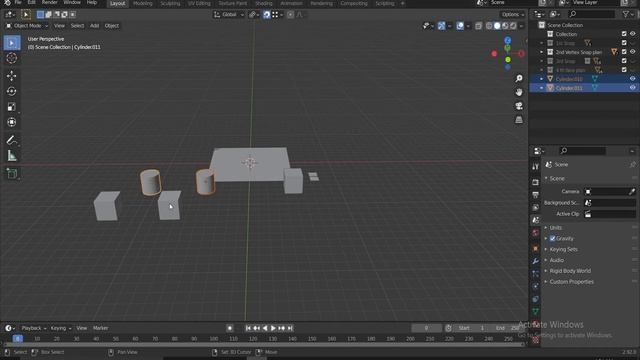
Task: Toggle proportional editing in header
Action: (290, 15)
